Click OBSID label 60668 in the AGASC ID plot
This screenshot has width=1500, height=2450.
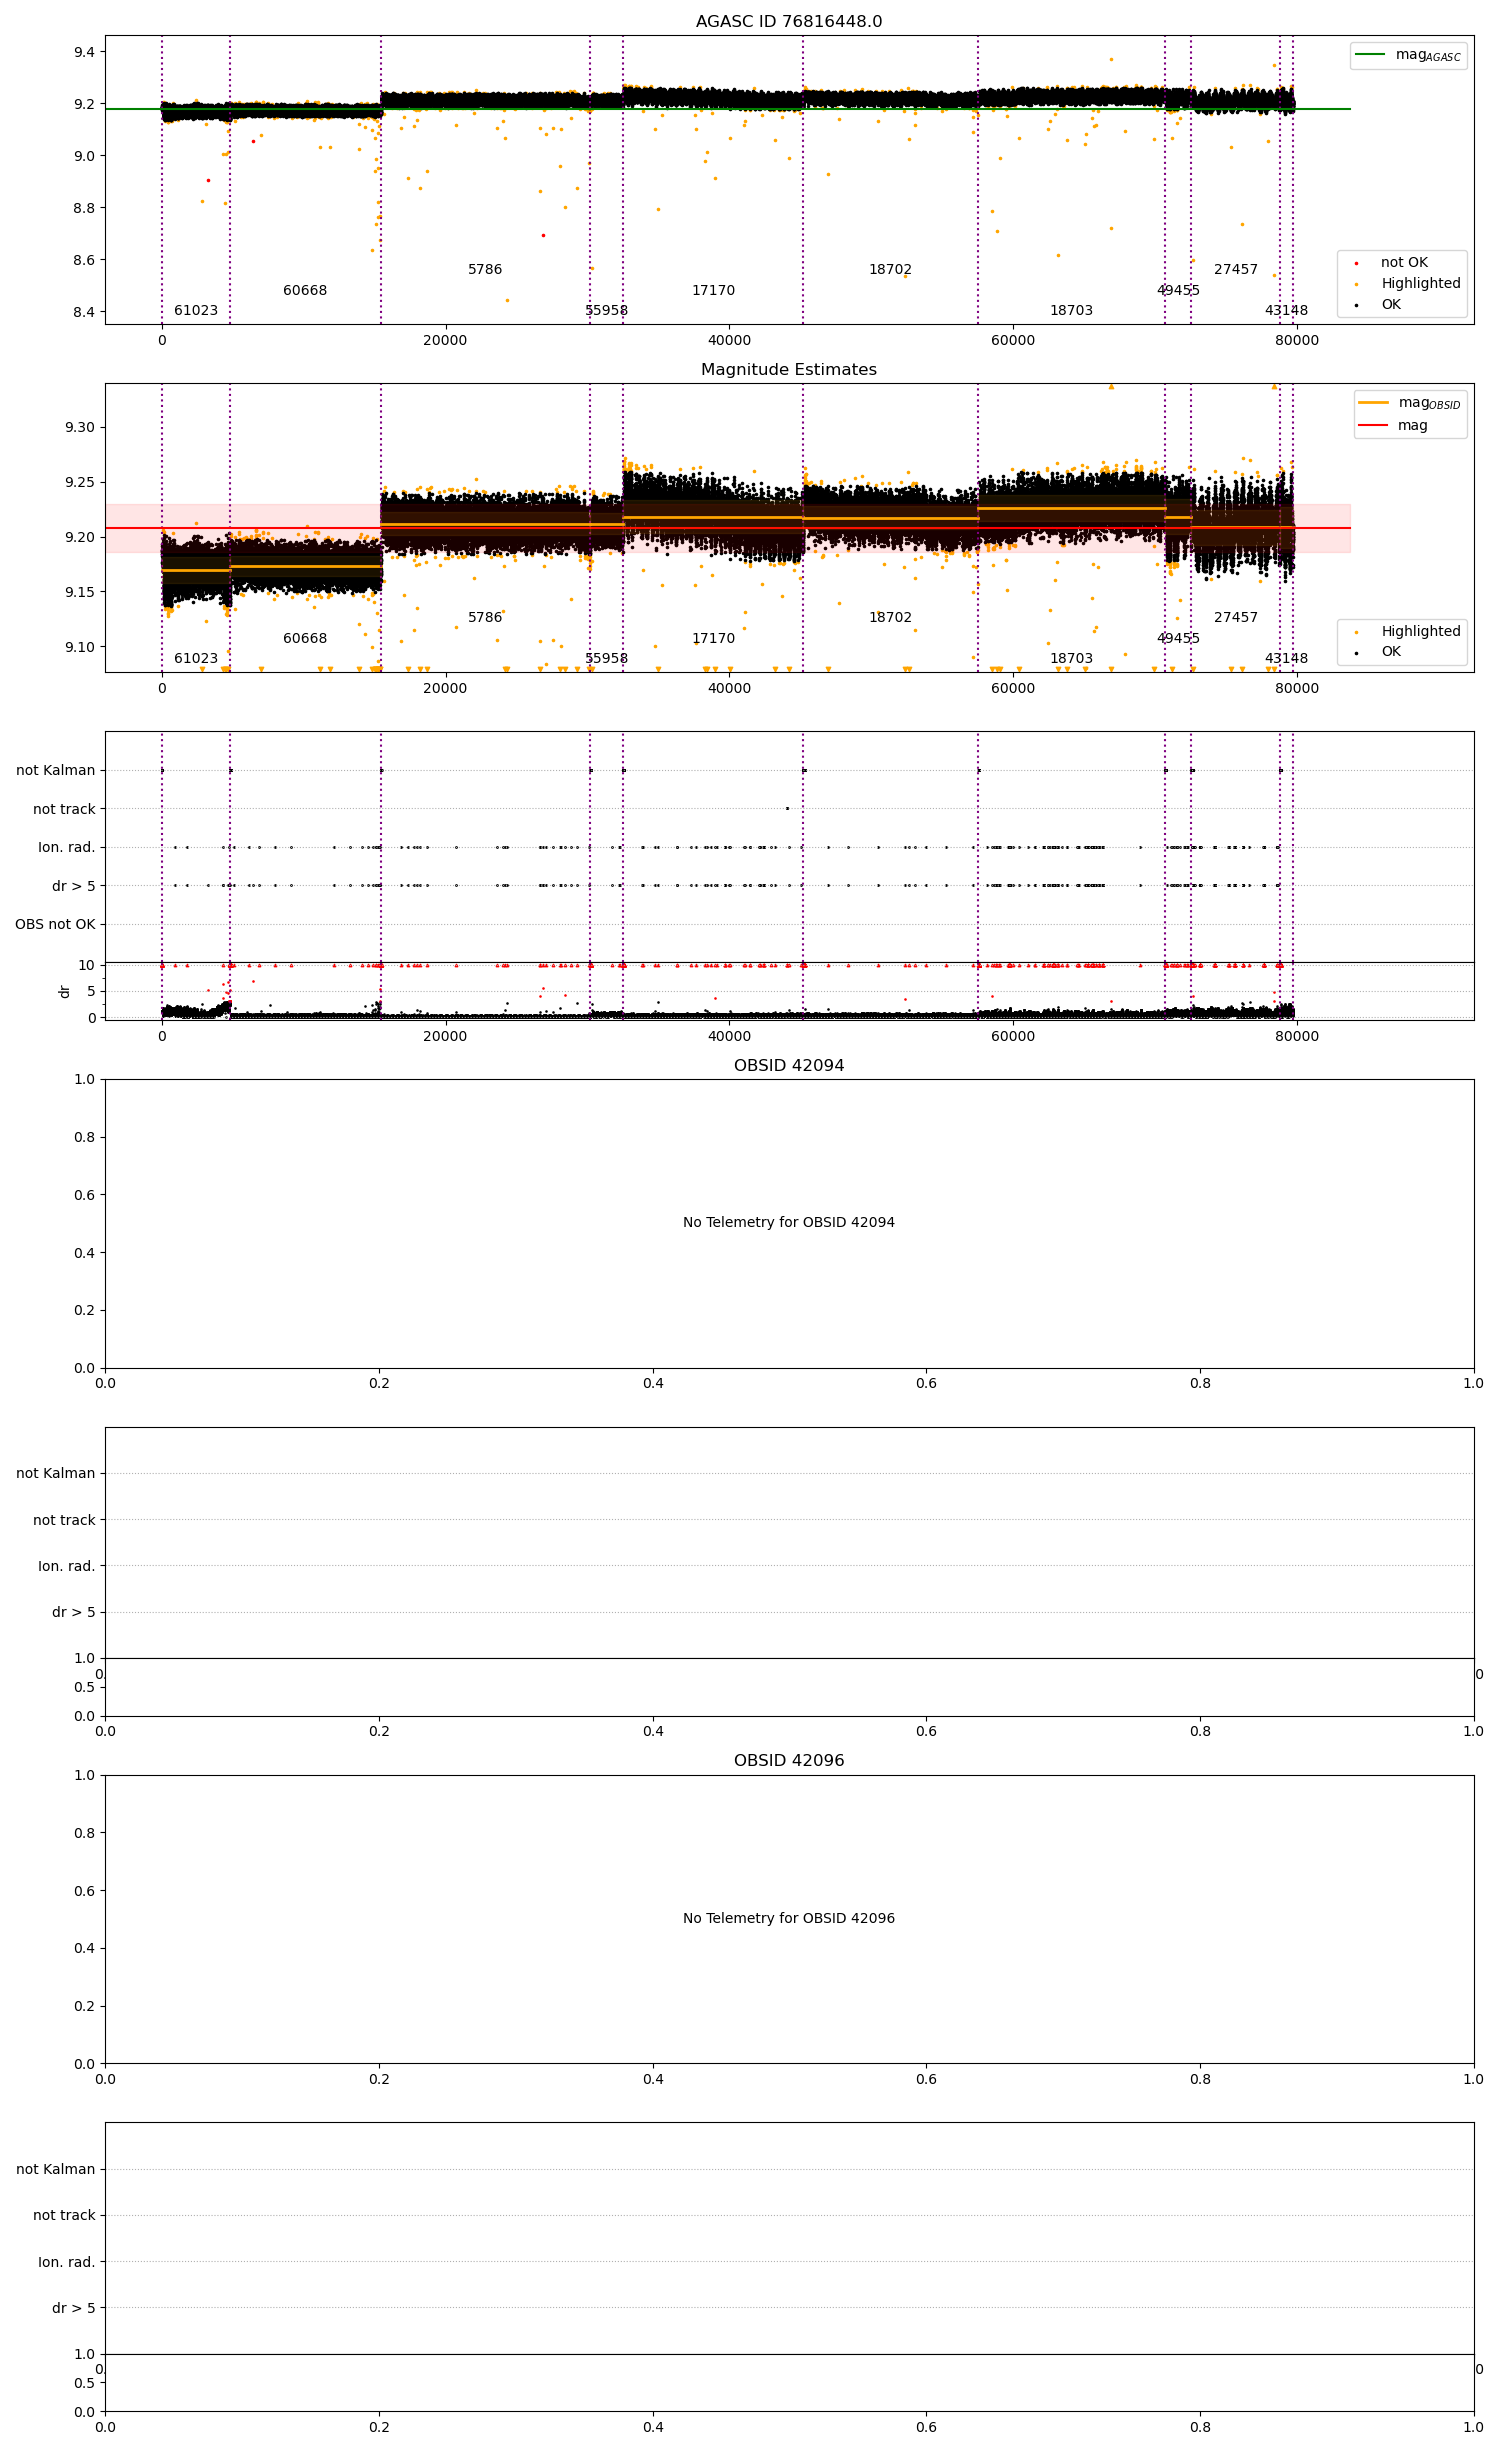click(305, 291)
